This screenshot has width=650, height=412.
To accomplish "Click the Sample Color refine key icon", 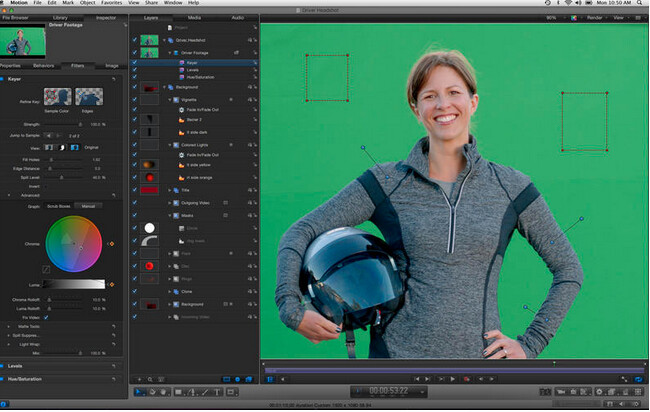I will (x=58, y=96).
